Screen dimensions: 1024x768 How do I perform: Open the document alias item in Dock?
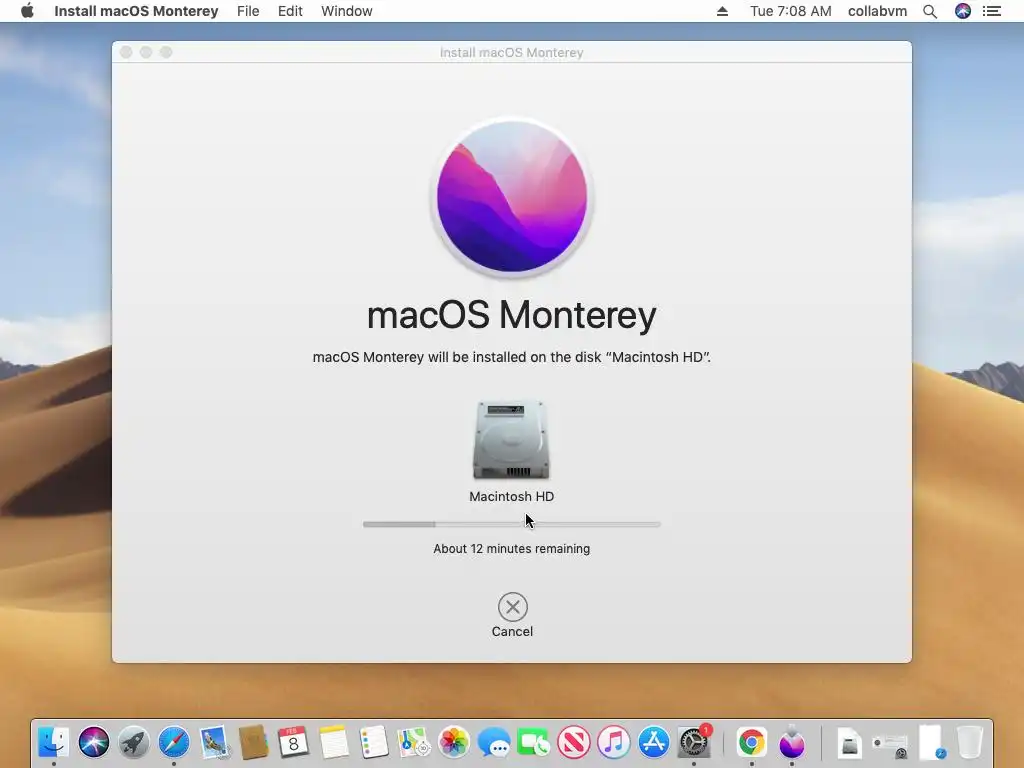pos(932,743)
